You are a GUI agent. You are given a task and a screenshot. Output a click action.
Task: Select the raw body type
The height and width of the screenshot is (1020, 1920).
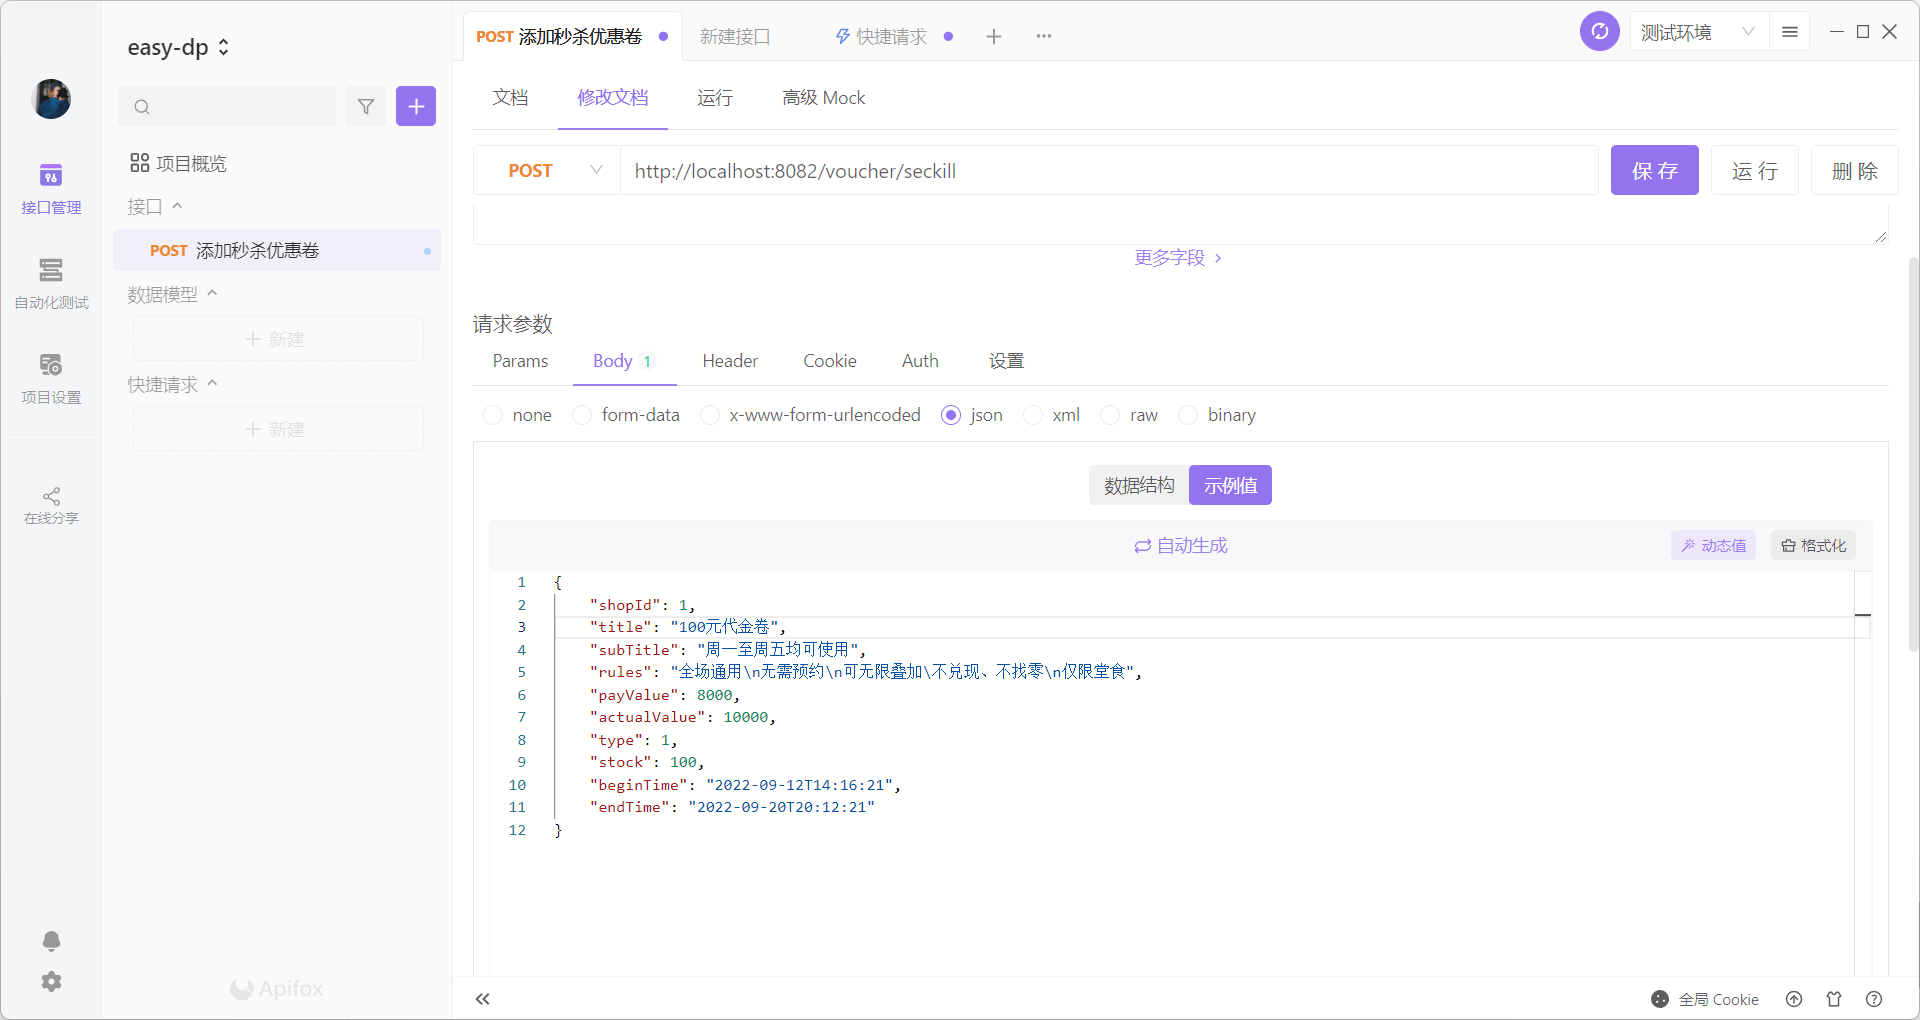(1110, 415)
